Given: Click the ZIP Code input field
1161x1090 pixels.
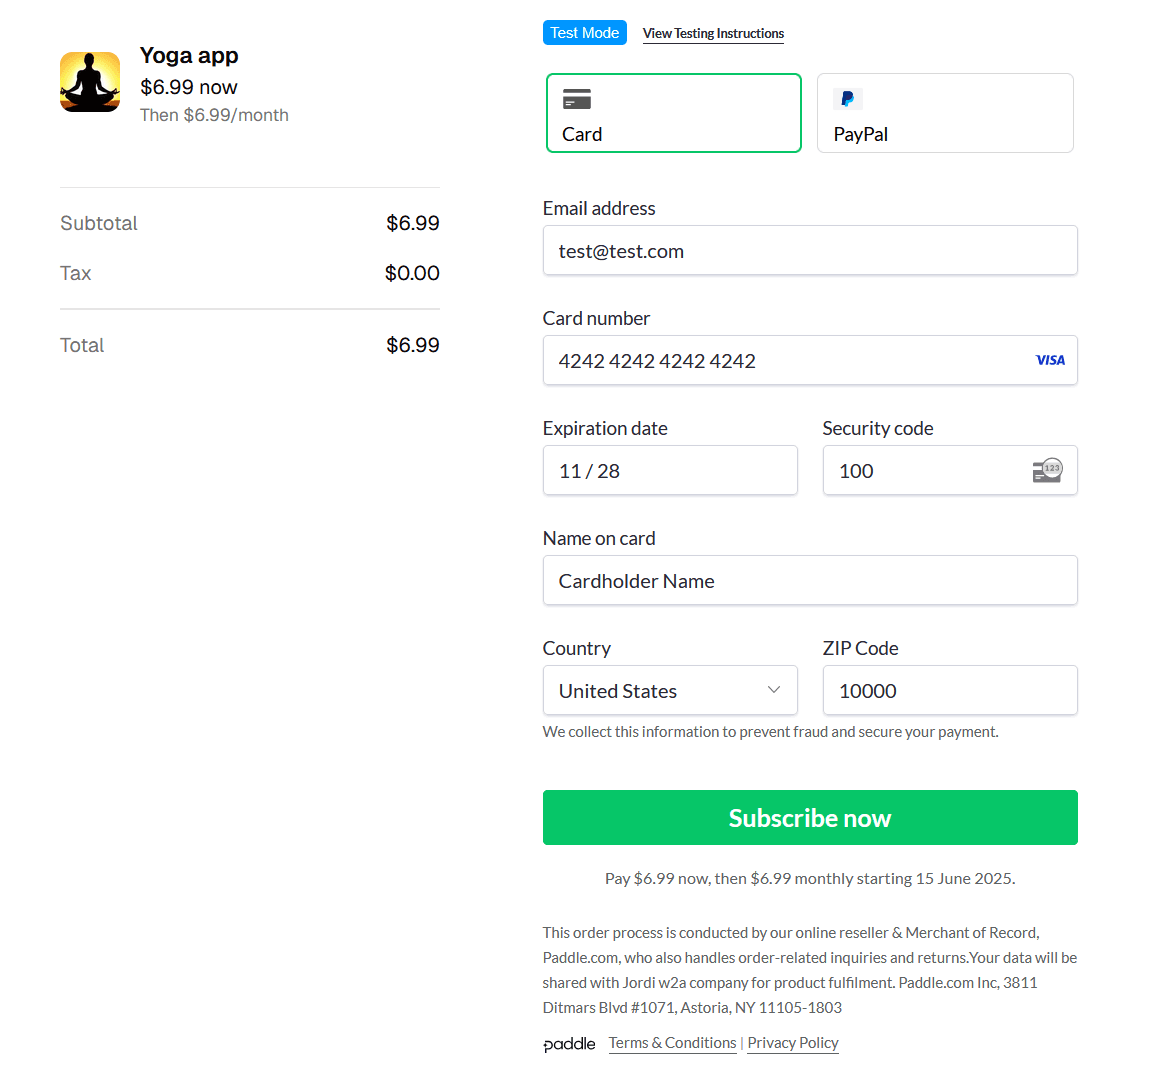Looking at the screenshot, I should pos(949,691).
